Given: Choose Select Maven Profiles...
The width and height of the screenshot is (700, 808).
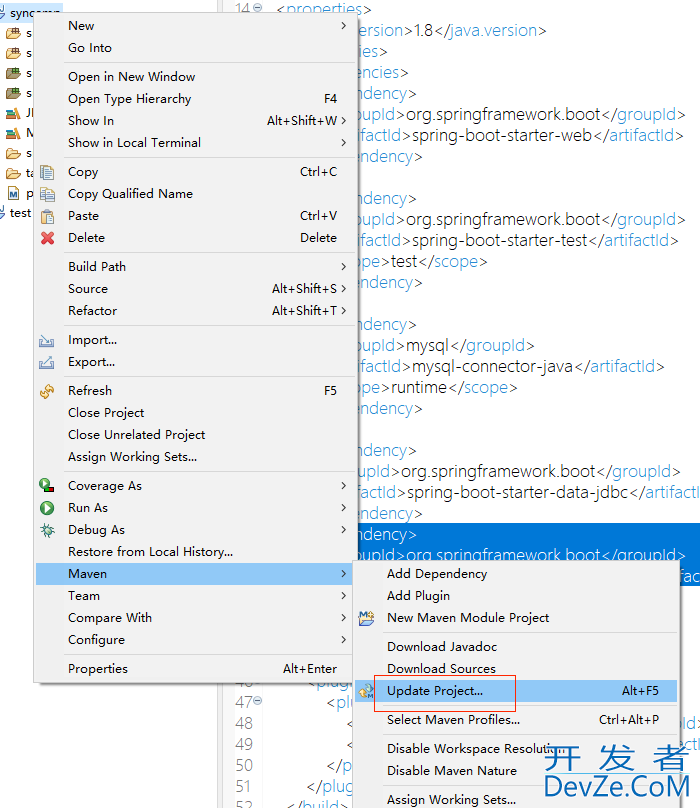Looking at the screenshot, I should (516, 720).
